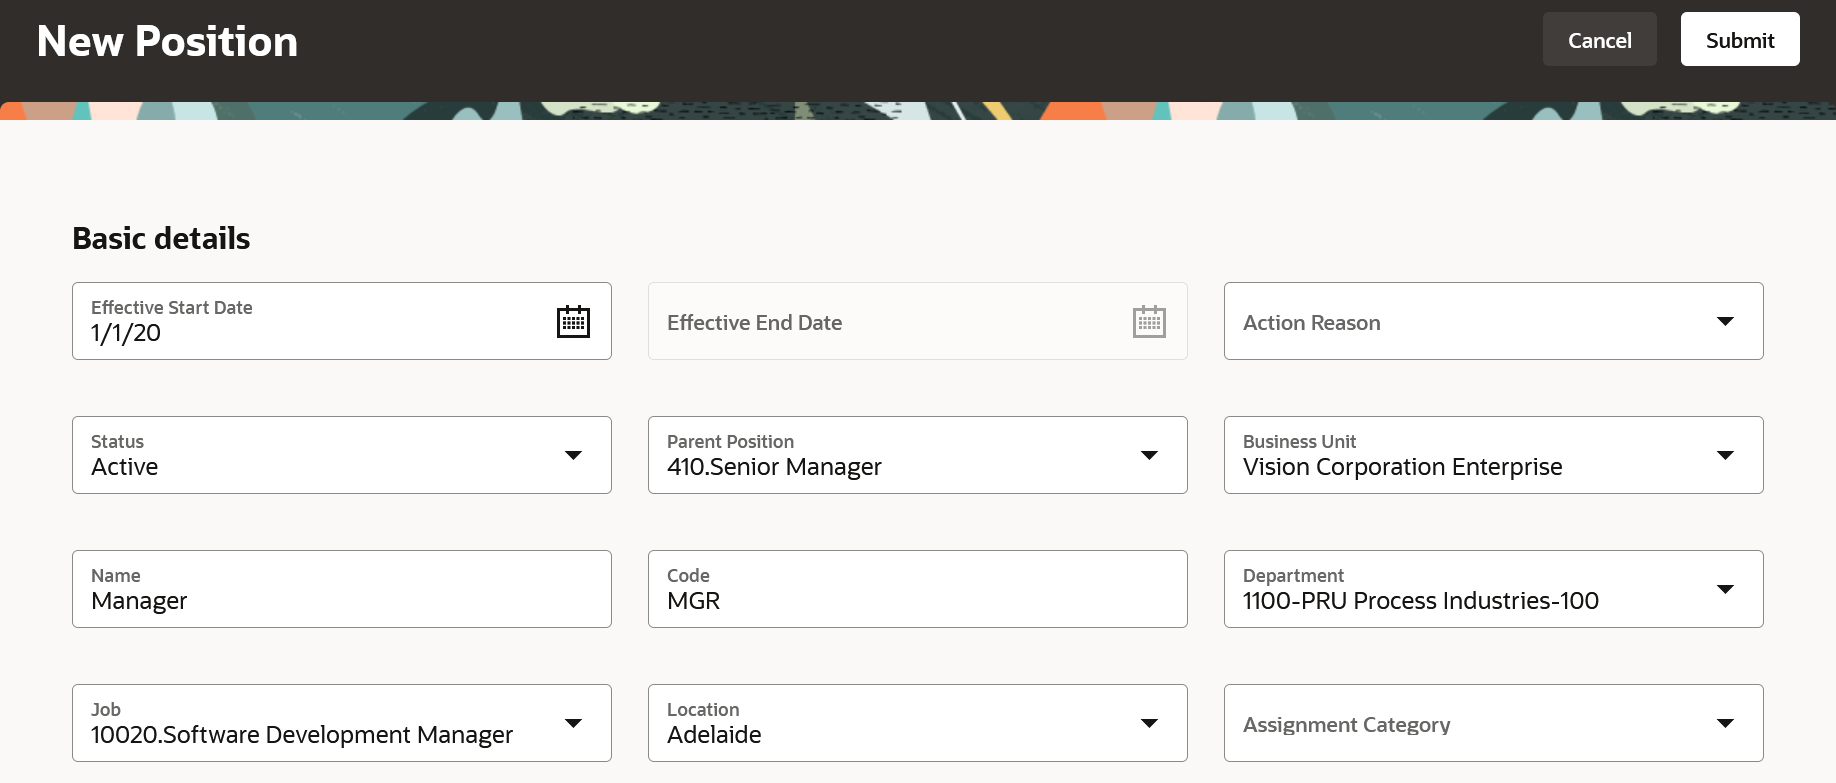Click the Active status value
Screen dimensions: 1836x783
pyautogui.click(x=125, y=467)
